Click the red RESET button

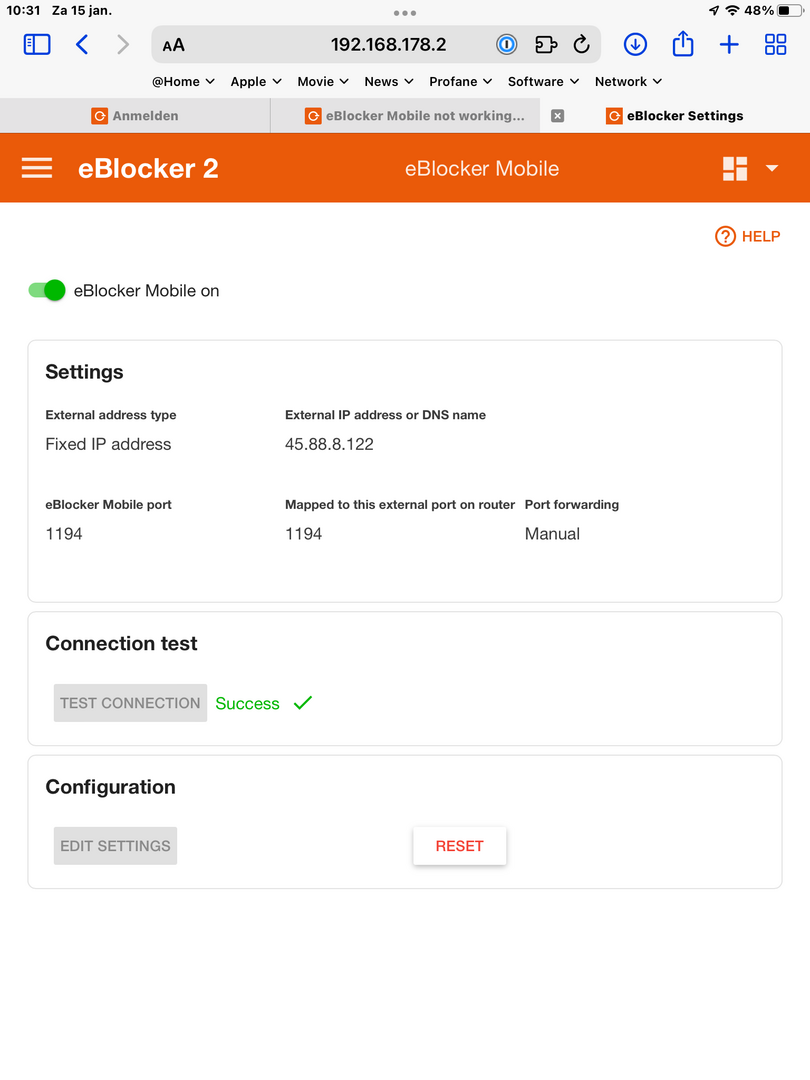[x=459, y=846]
